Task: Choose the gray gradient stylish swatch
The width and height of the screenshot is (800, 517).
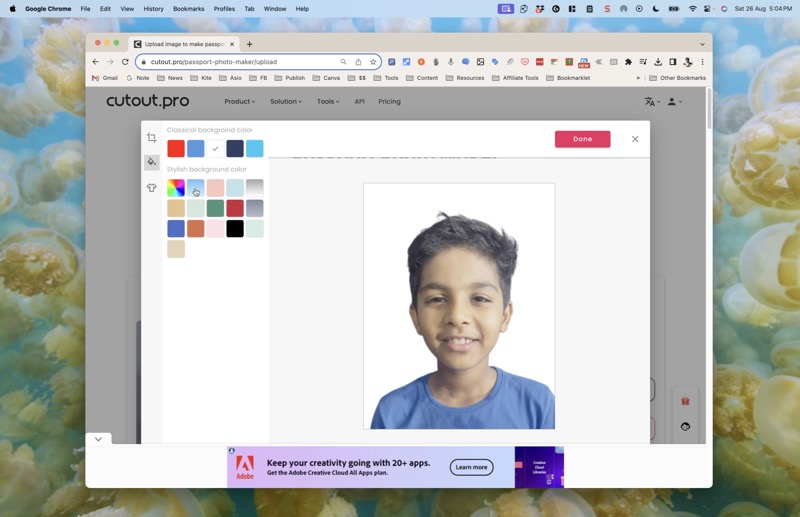Action: (255, 188)
